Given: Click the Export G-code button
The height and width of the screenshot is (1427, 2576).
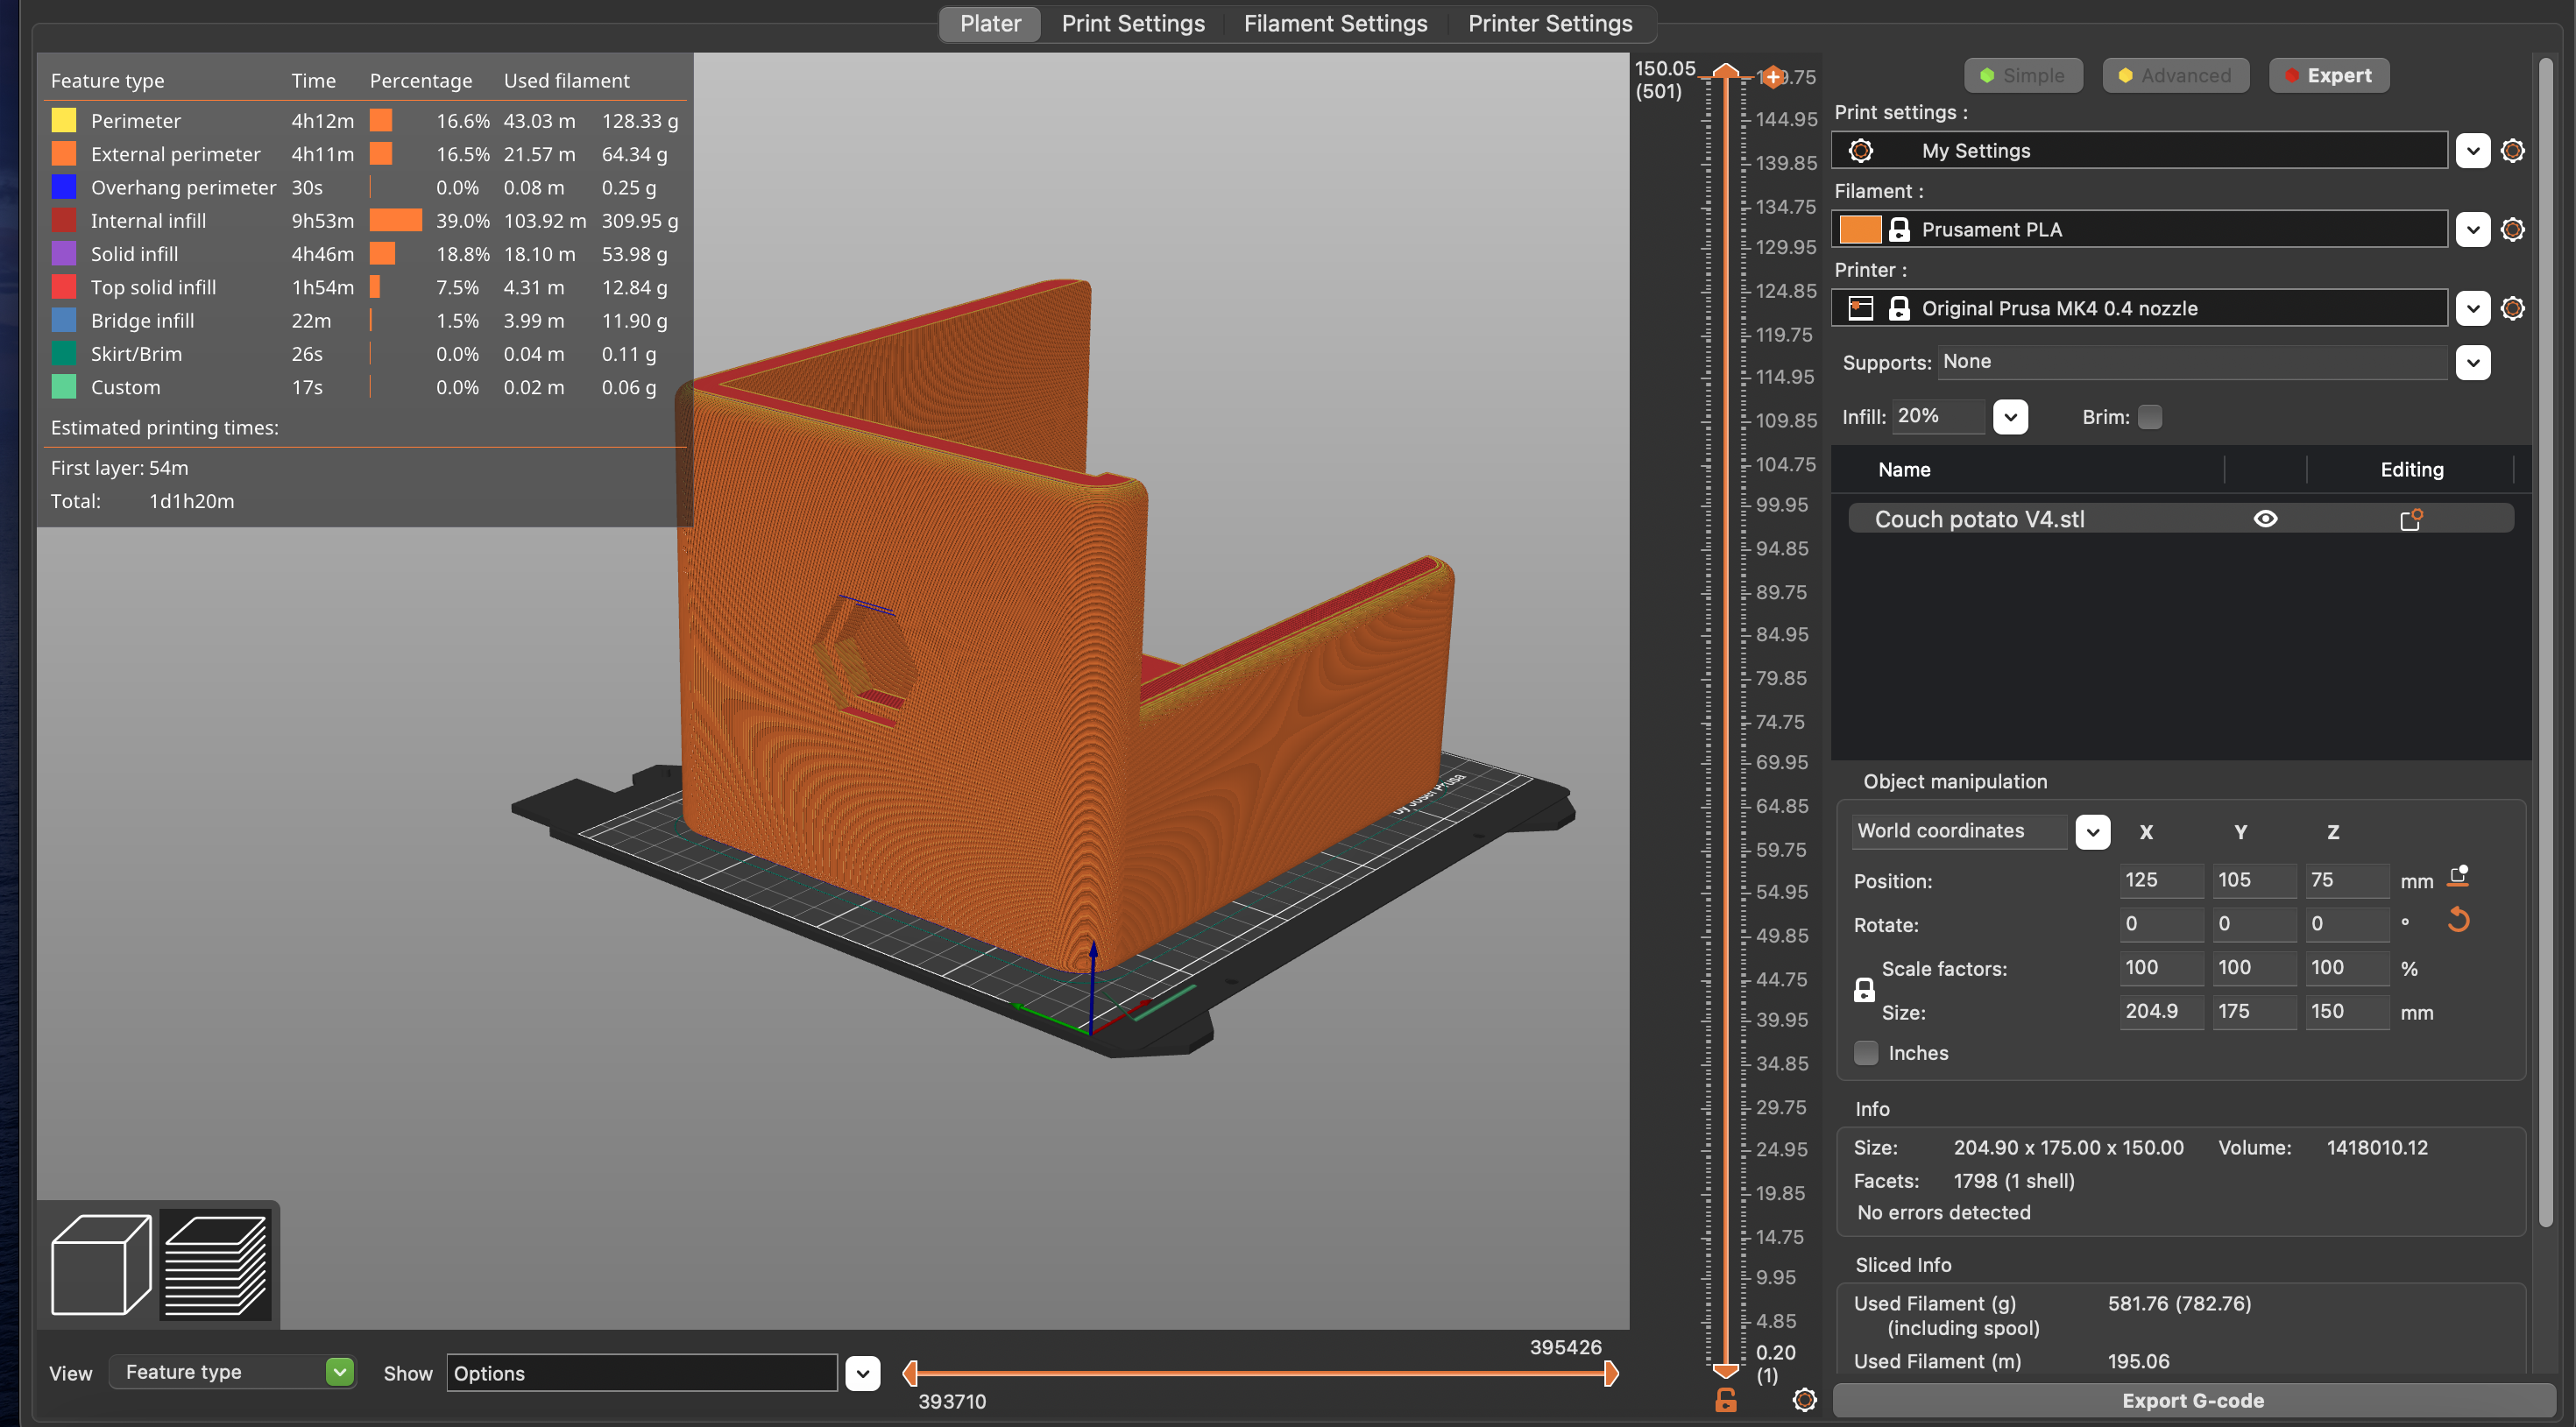Looking at the screenshot, I should [2192, 1400].
